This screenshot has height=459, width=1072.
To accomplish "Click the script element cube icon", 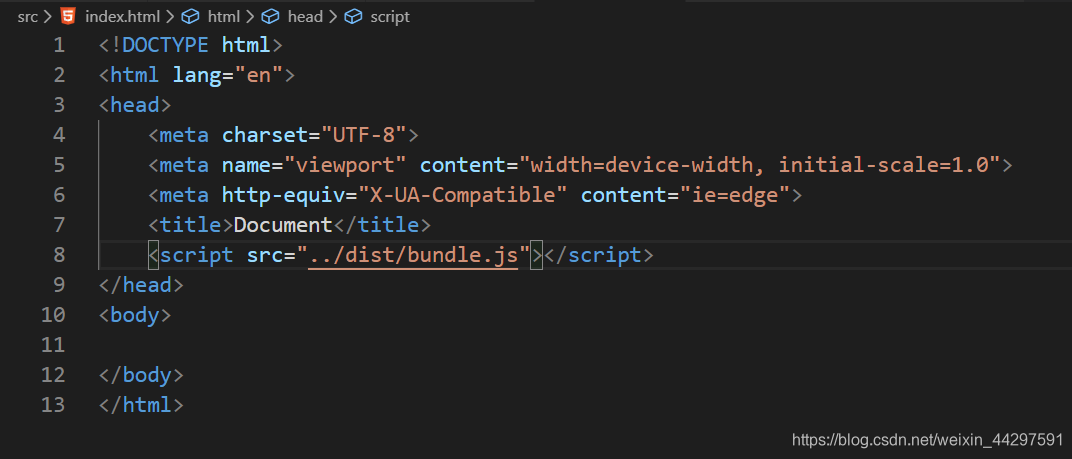I will (x=353, y=16).
